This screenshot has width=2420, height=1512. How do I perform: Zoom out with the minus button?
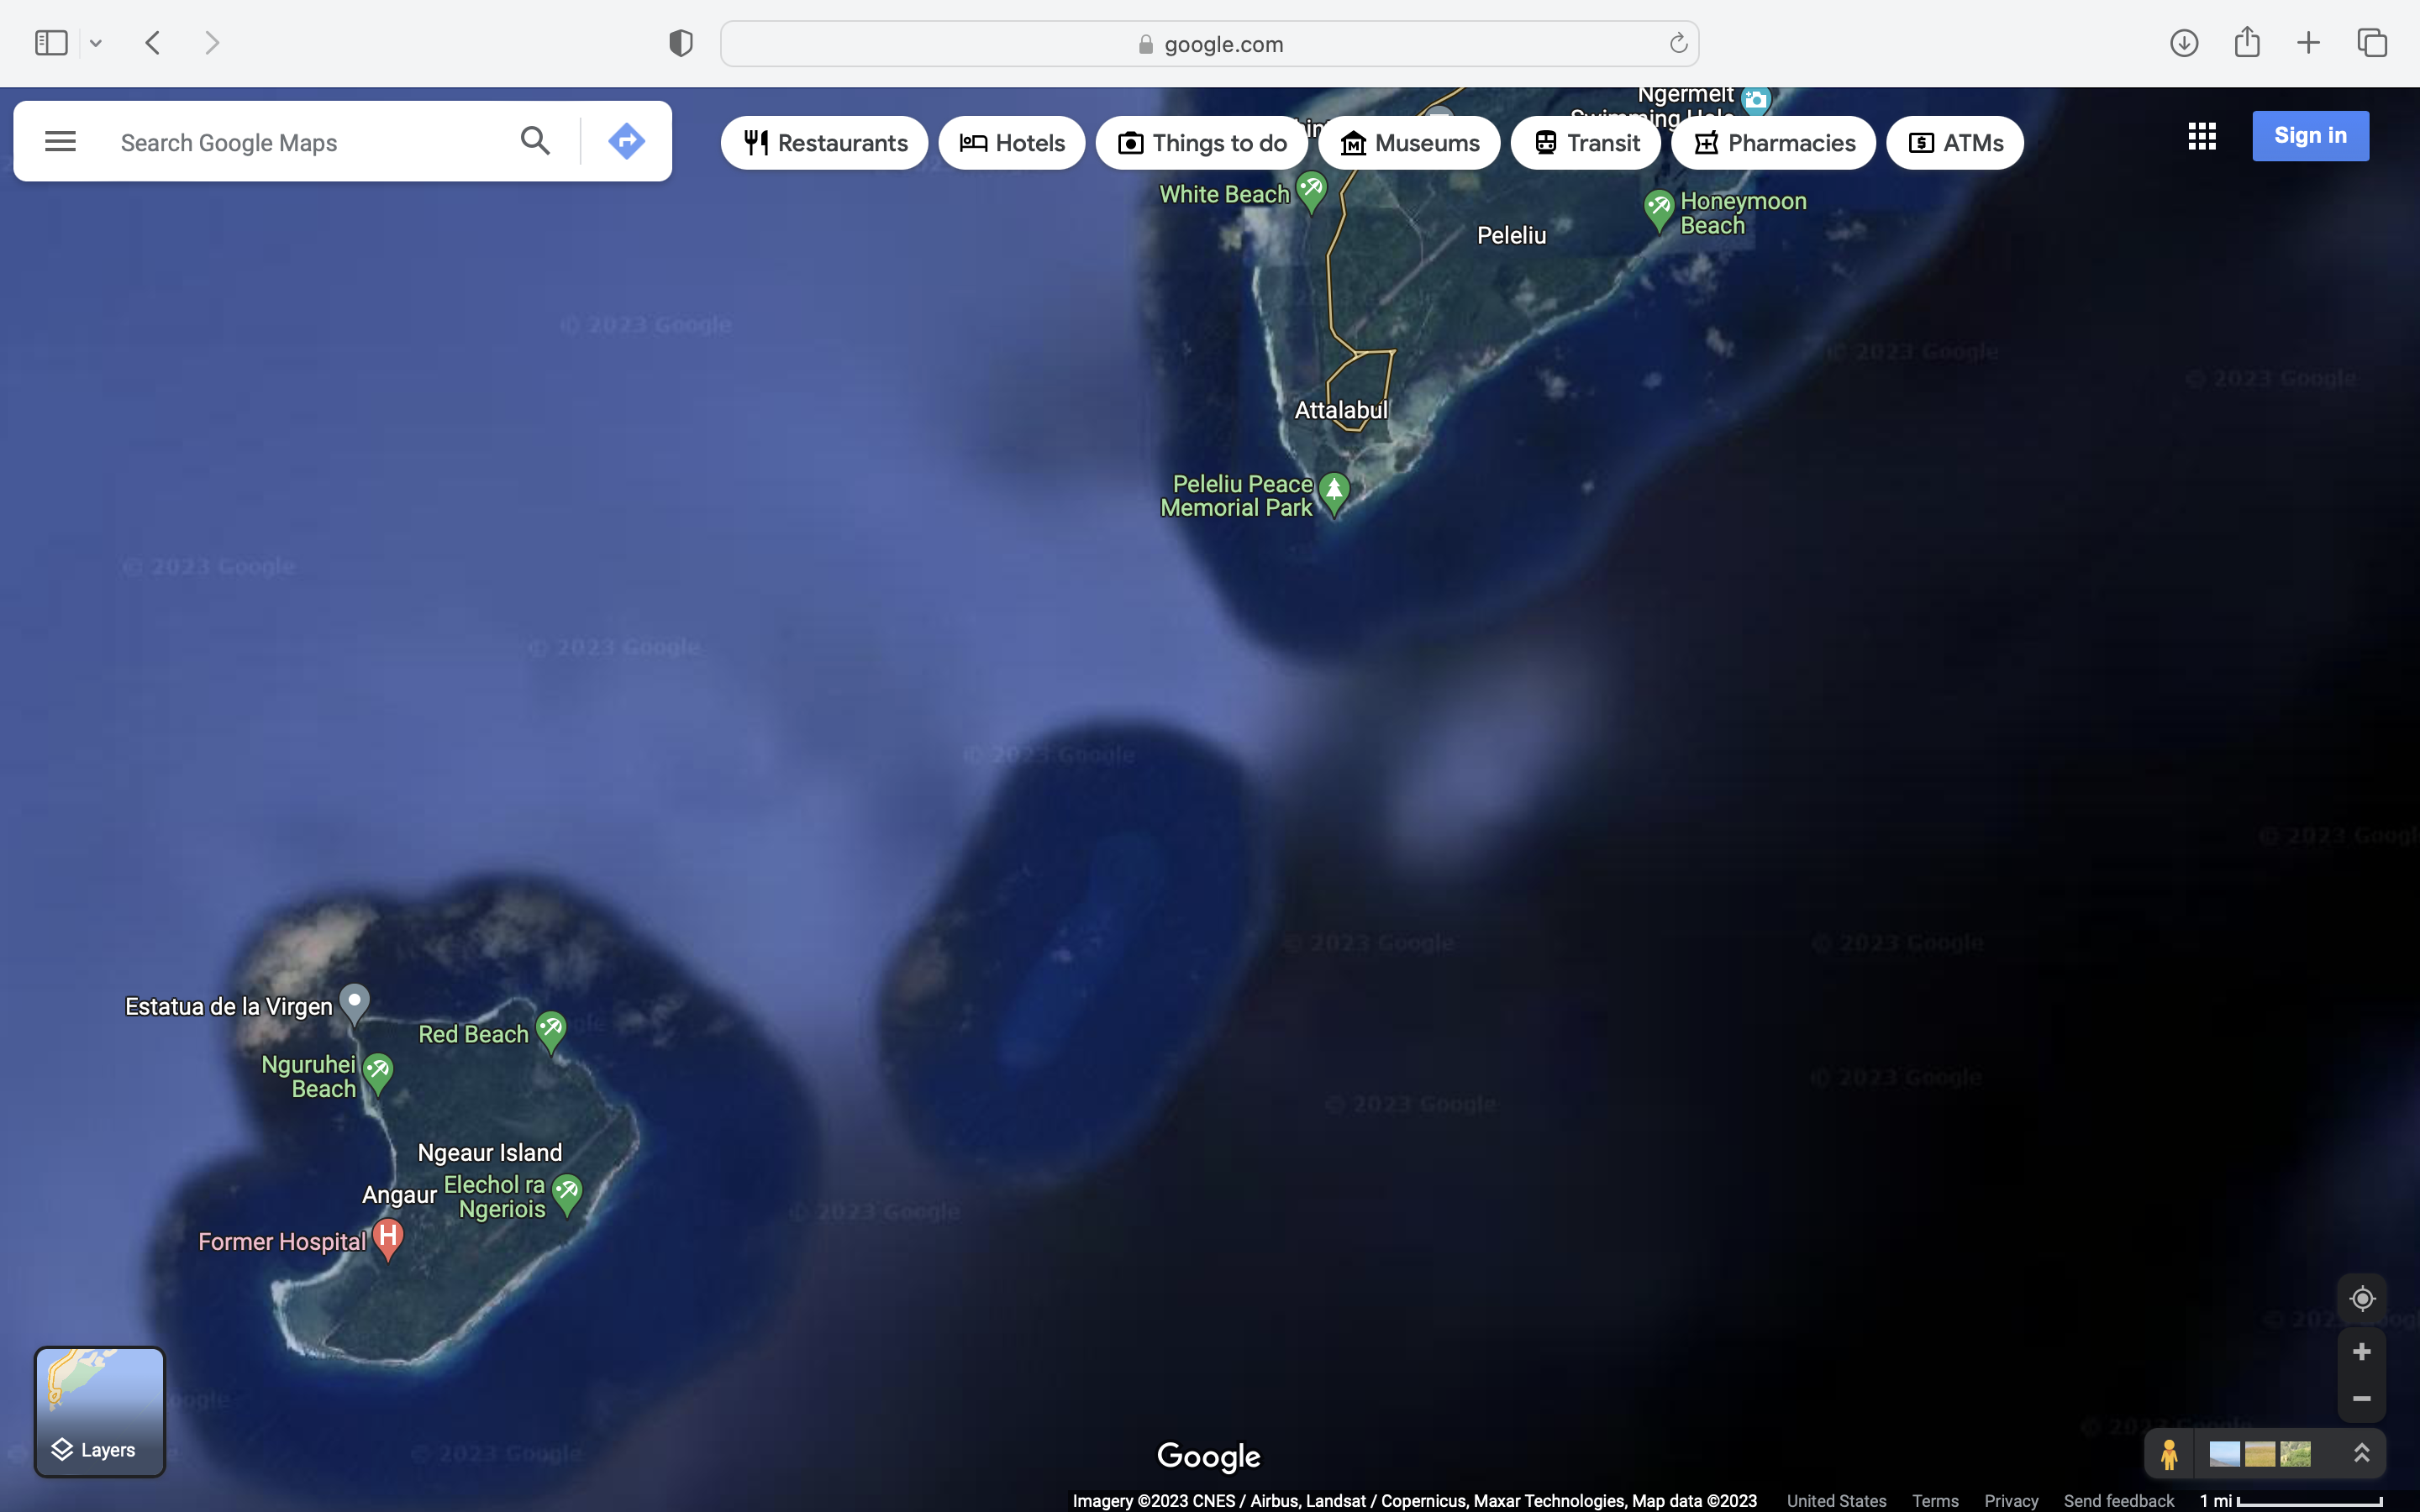point(2361,1398)
